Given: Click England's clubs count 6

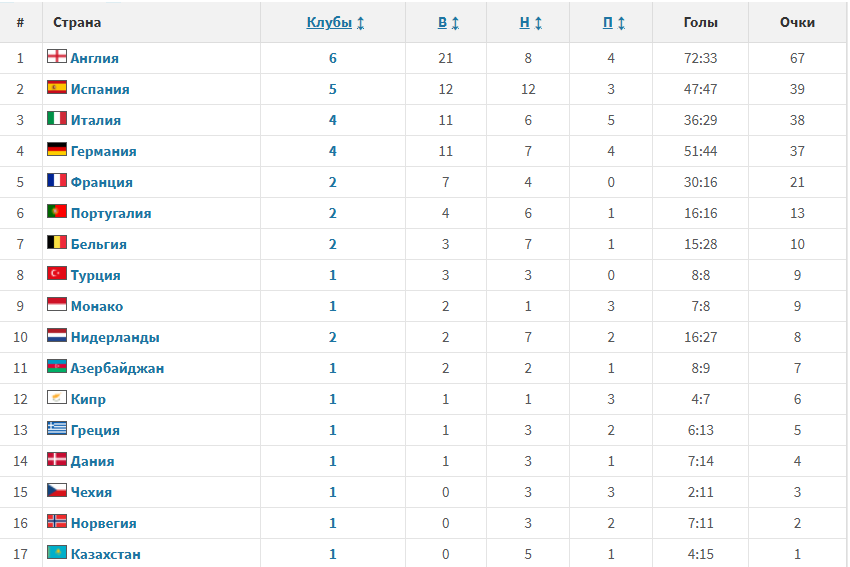Looking at the screenshot, I should 333,58.
